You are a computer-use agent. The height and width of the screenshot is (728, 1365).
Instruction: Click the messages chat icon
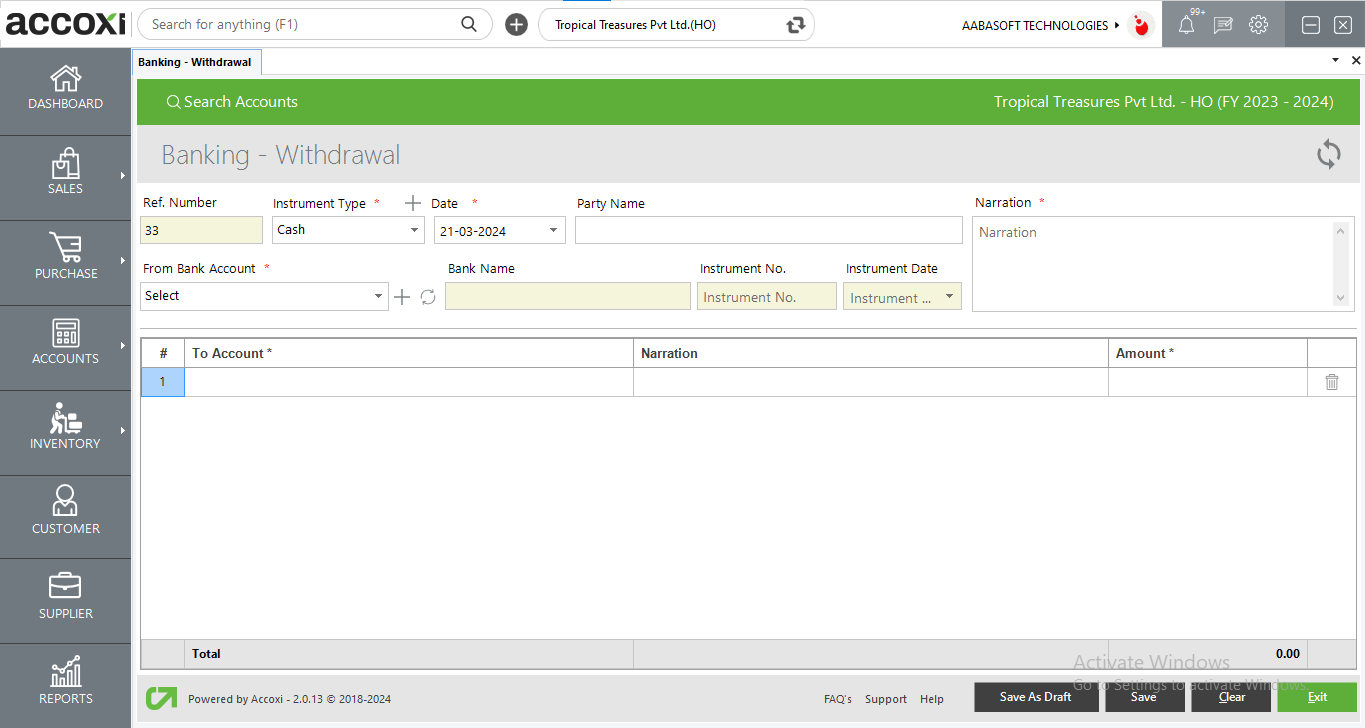tap(1222, 25)
